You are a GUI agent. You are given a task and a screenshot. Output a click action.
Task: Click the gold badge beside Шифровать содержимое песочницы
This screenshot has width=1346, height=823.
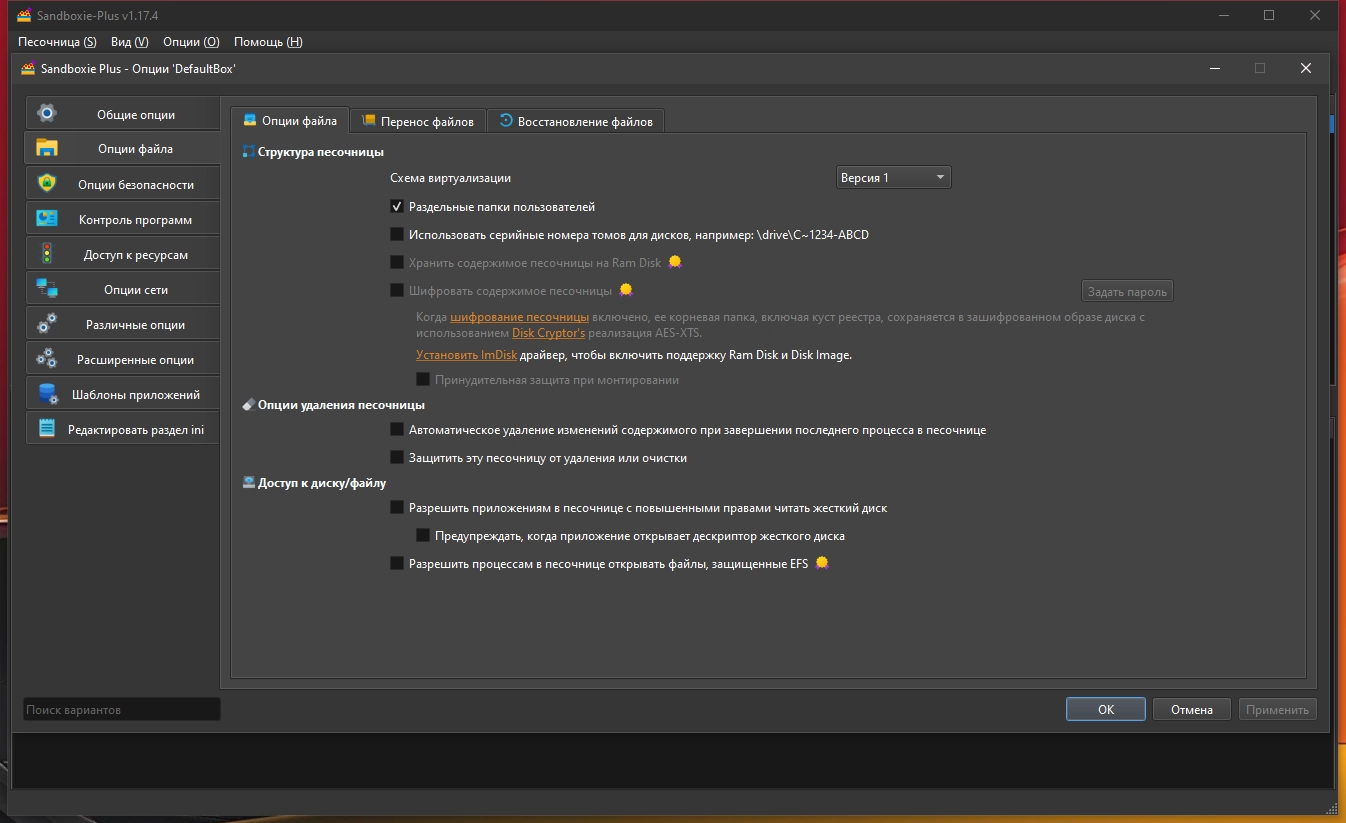(x=626, y=290)
